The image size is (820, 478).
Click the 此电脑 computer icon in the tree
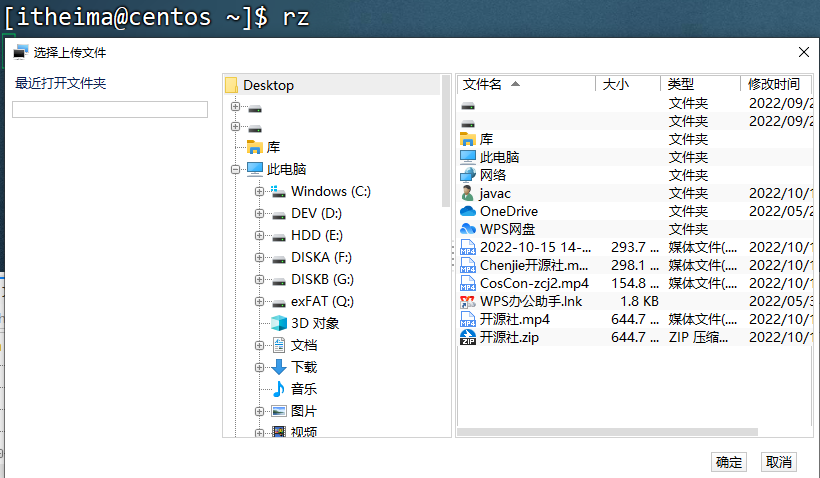(x=255, y=168)
